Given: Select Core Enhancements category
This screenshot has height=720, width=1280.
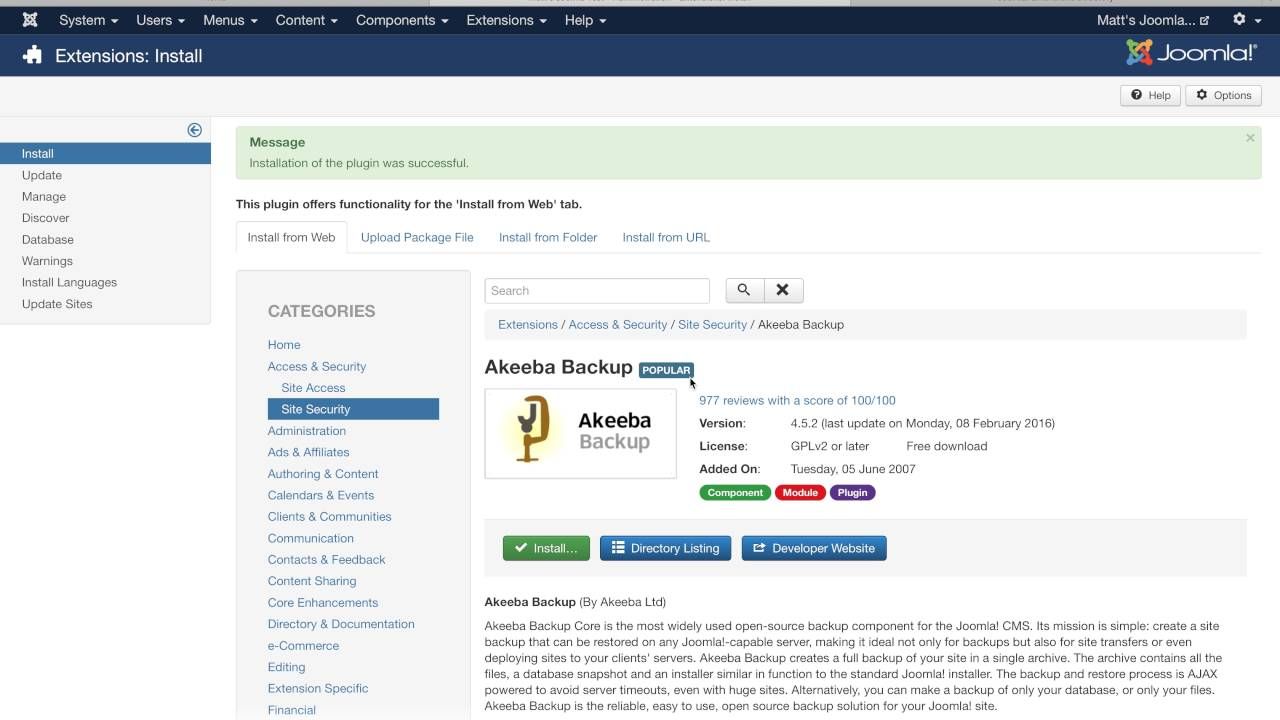Looking at the screenshot, I should [323, 603].
